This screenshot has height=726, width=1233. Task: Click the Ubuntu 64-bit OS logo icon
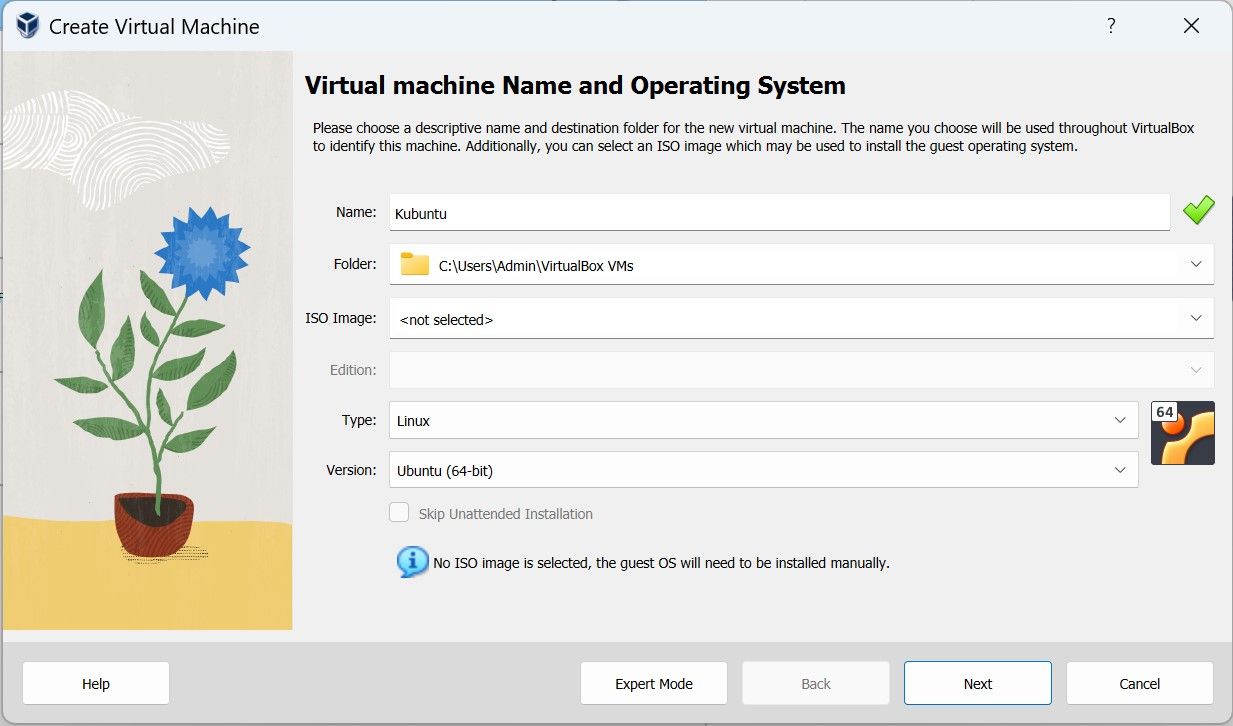point(1182,433)
